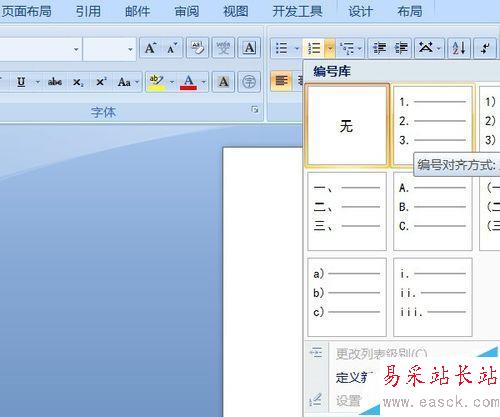The image size is (500, 417).
Task: Open font color dropdown arrow
Action: point(203,82)
